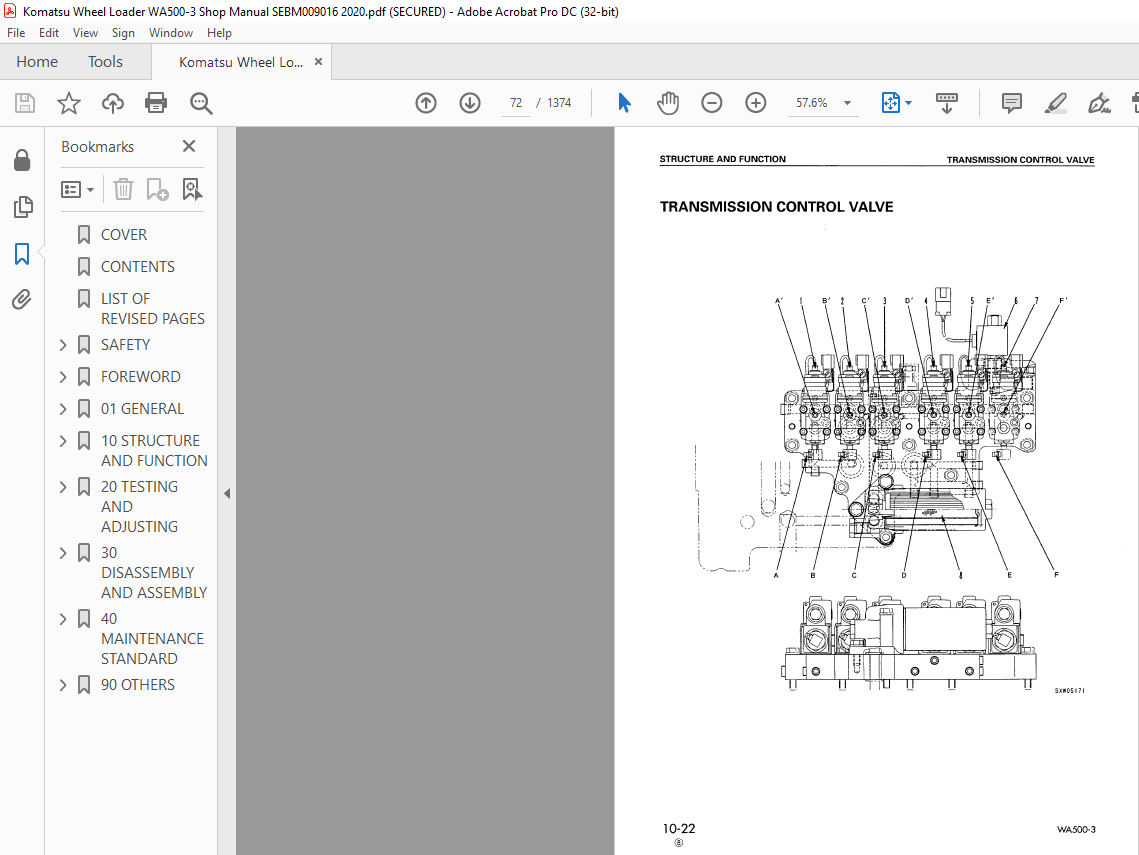
Task: Choose the Selection arrow tool
Action: (624, 103)
